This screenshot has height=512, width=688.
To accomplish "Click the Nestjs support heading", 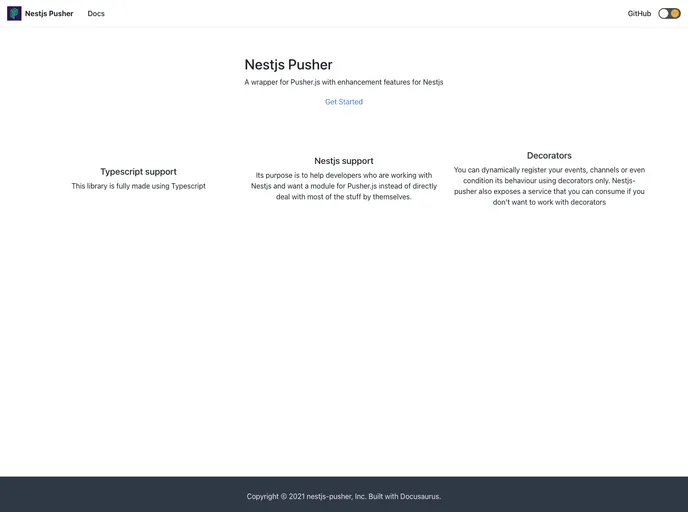I will coord(344,161).
